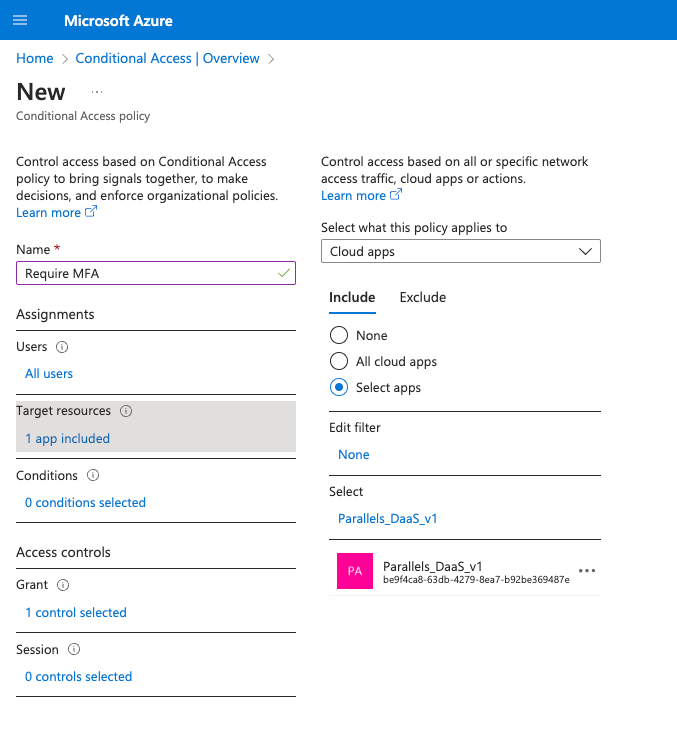
Task: Open the ellipsis menu for Parallels_DaaS_v1 app
Action: point(587,571)
